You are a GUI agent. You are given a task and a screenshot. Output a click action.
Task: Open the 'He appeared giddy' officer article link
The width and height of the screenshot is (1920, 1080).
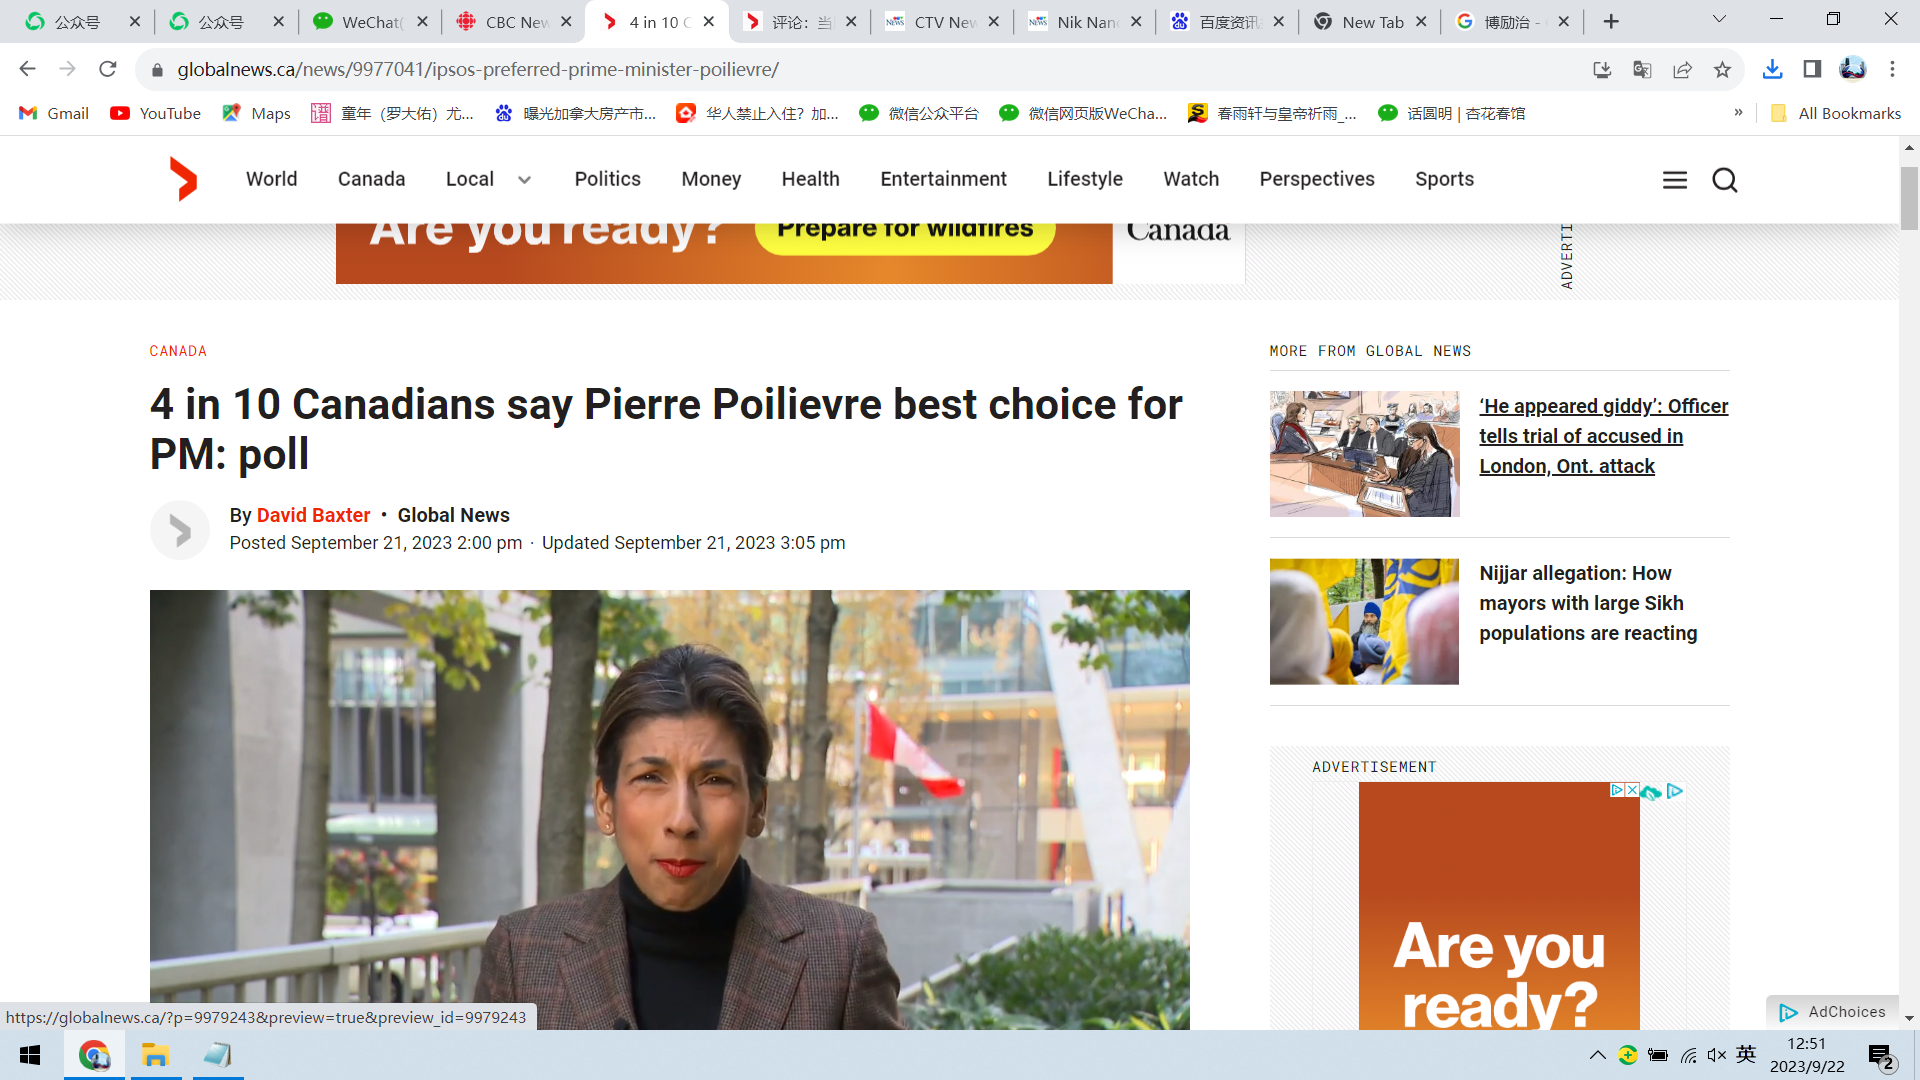[1603, 436]
